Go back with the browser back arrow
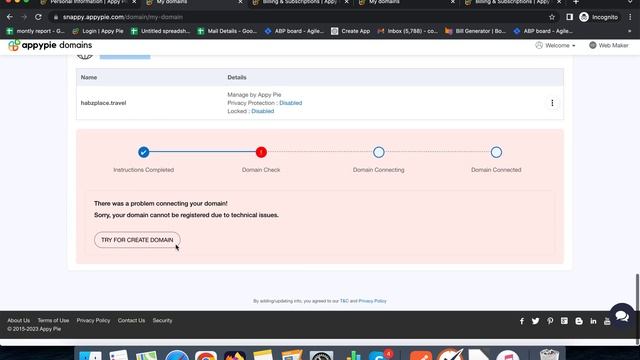 click(10, 17)
